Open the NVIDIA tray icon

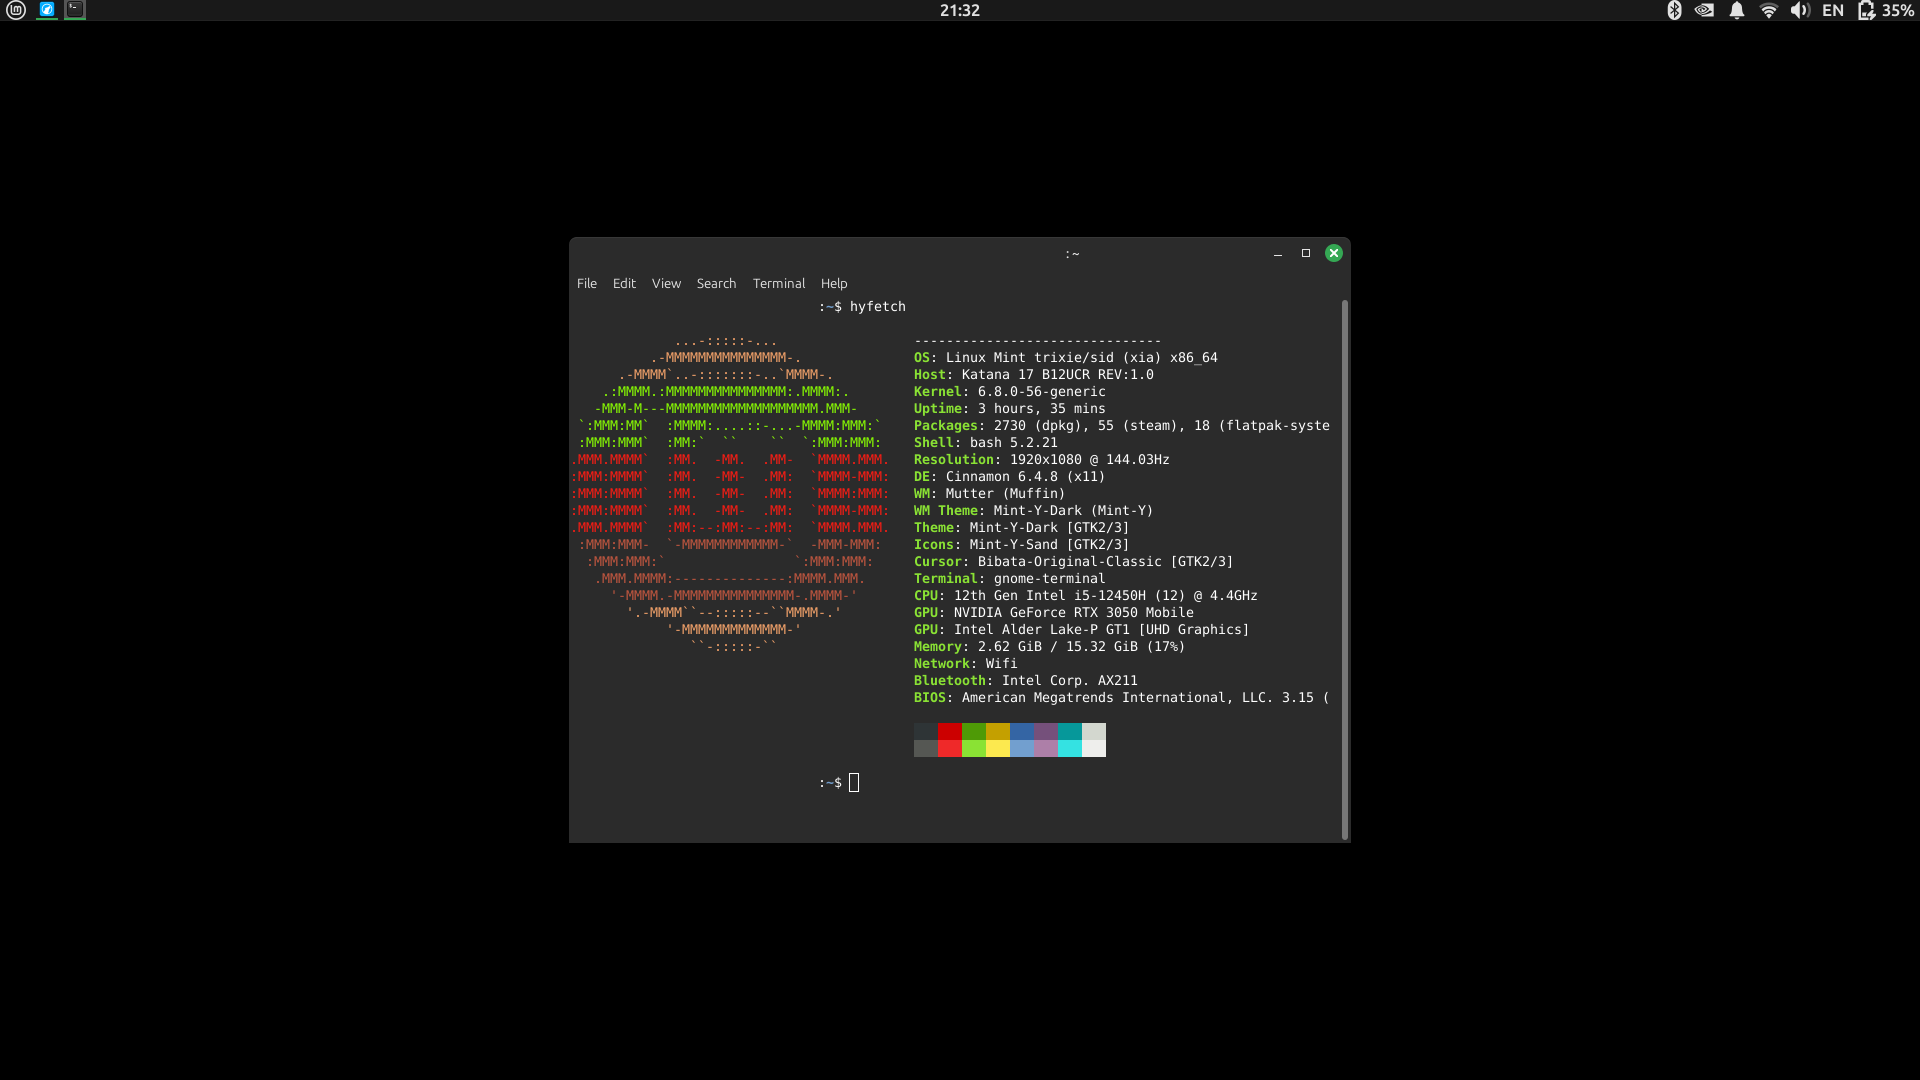point(1705,10)
